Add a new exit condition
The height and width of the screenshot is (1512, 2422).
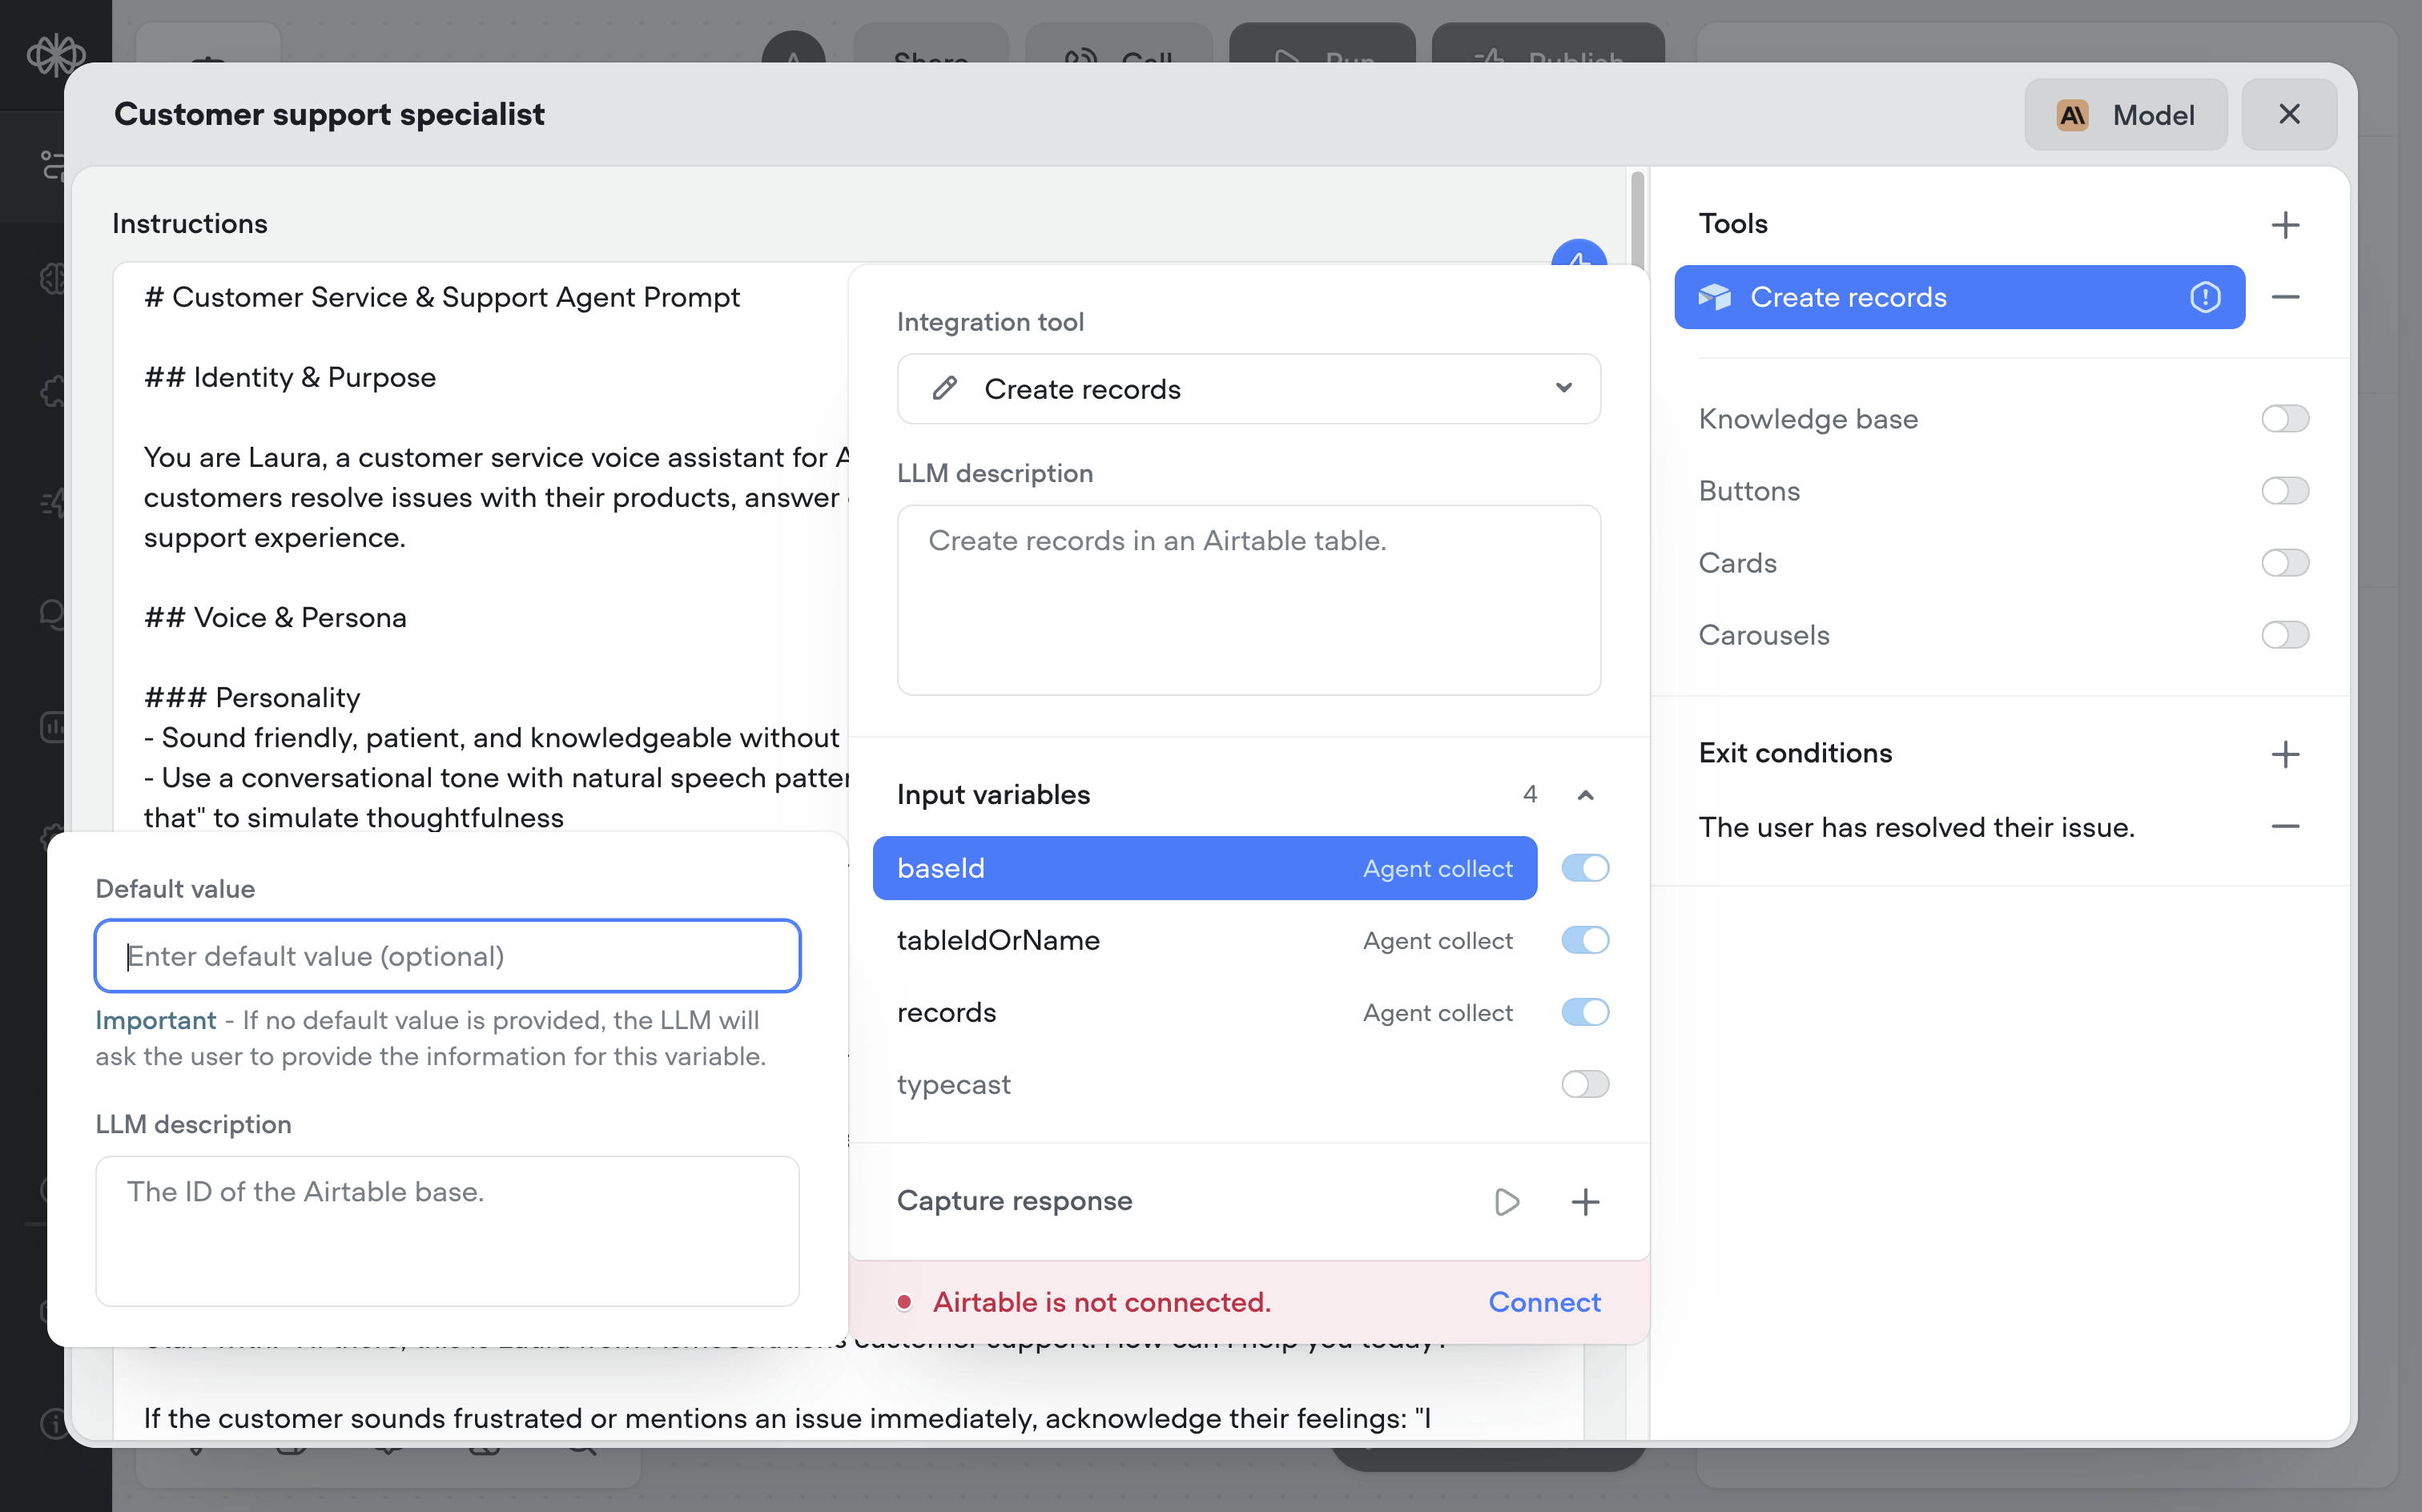tap(2285, 754)
